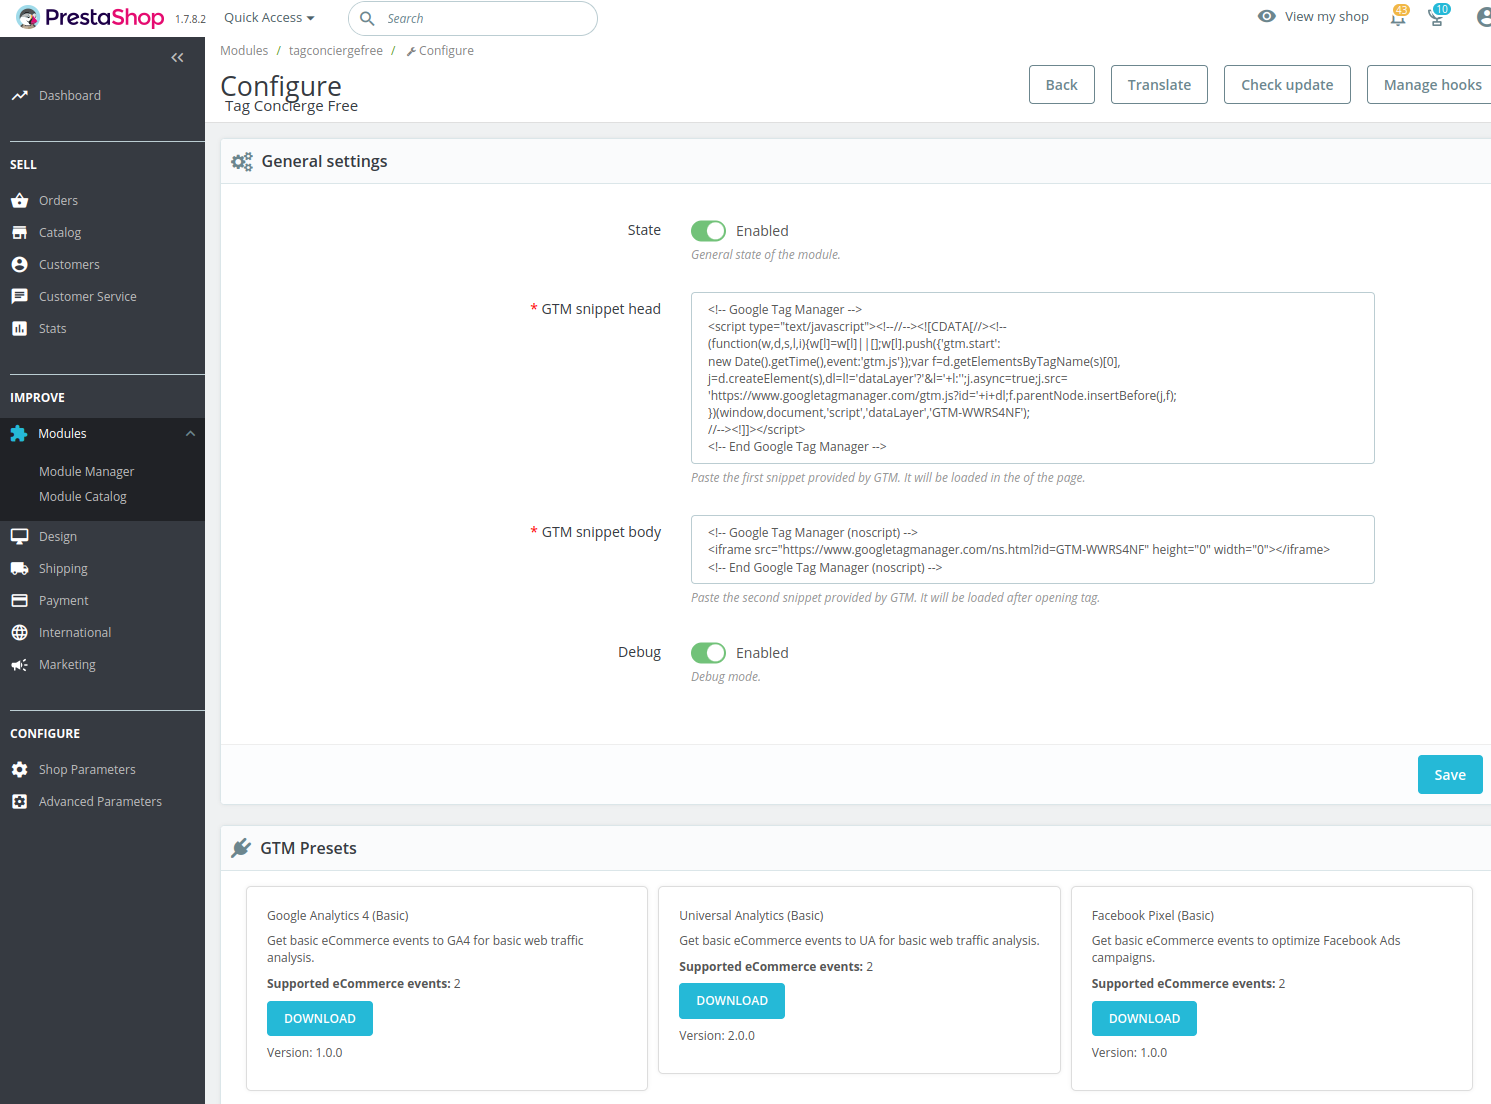Click the Orders basket icon

point(19,201)
